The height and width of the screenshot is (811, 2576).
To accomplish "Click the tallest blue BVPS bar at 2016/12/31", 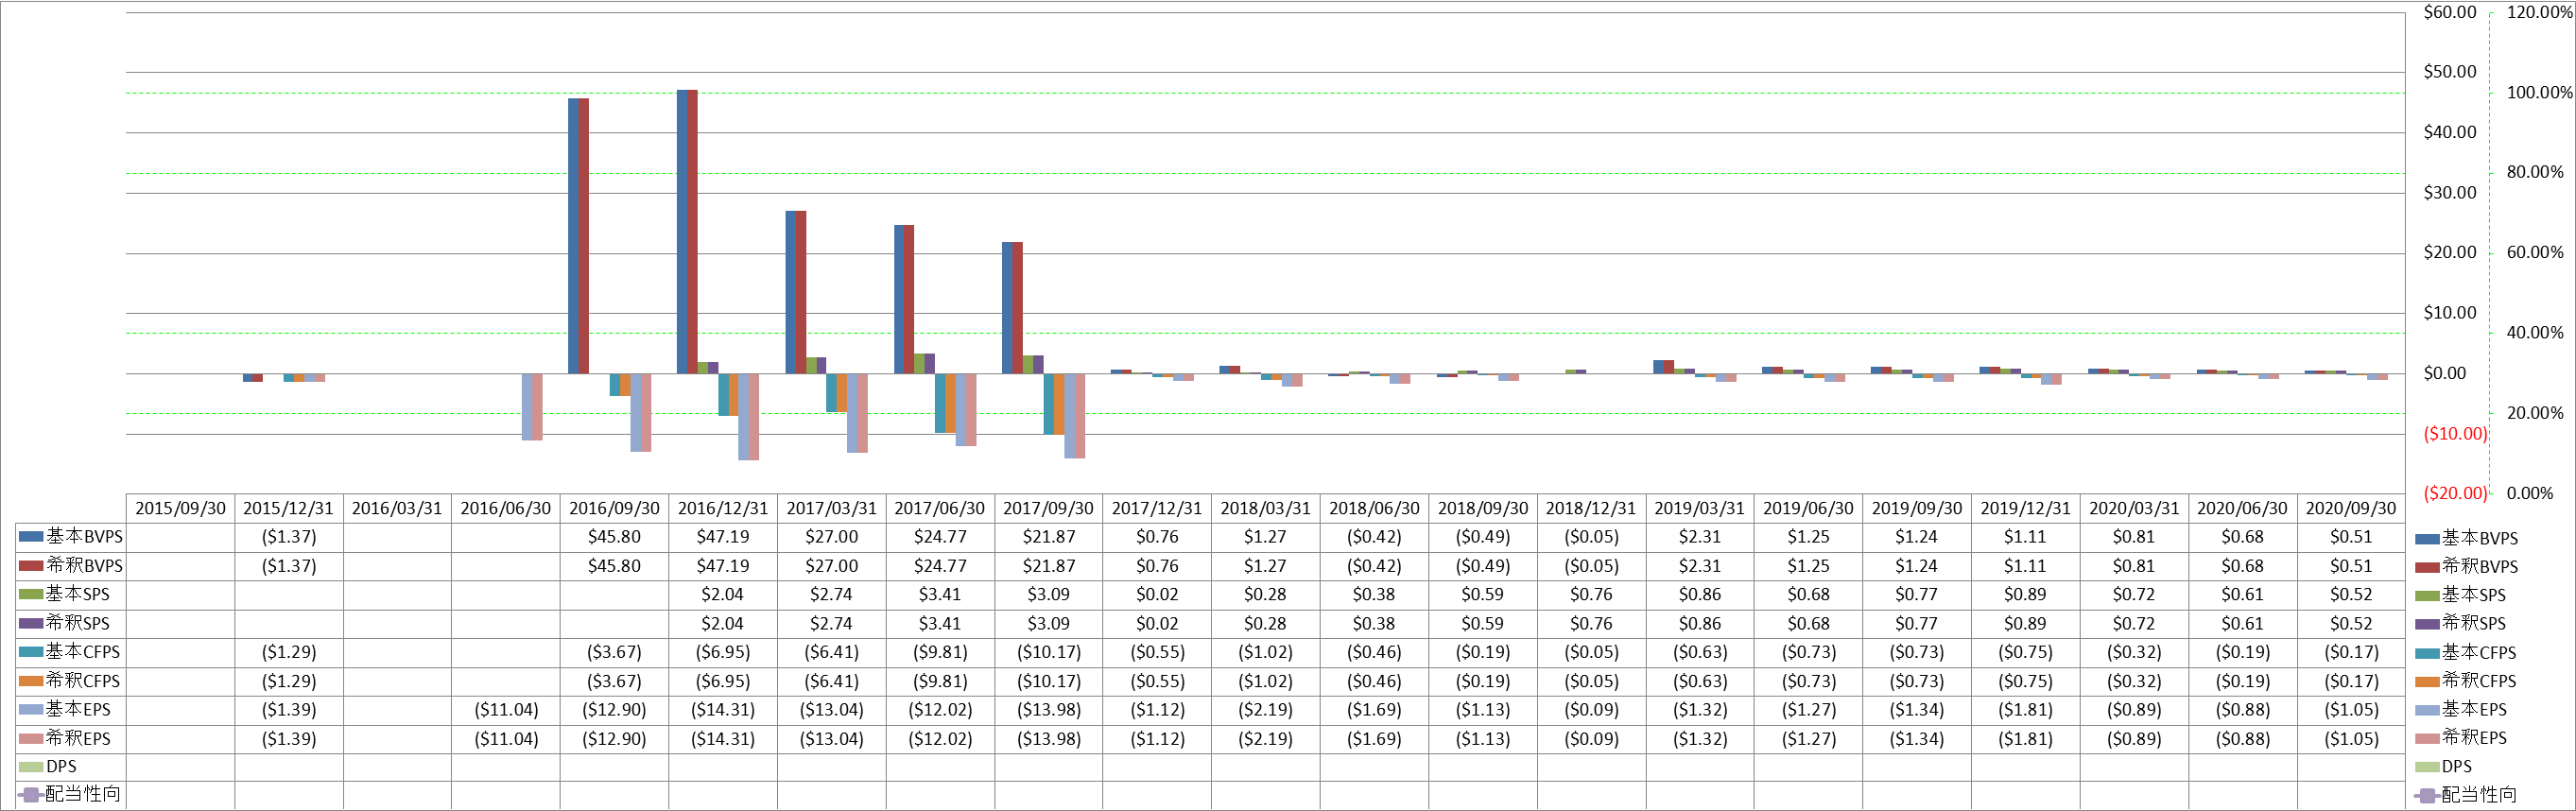I will 682,232.
